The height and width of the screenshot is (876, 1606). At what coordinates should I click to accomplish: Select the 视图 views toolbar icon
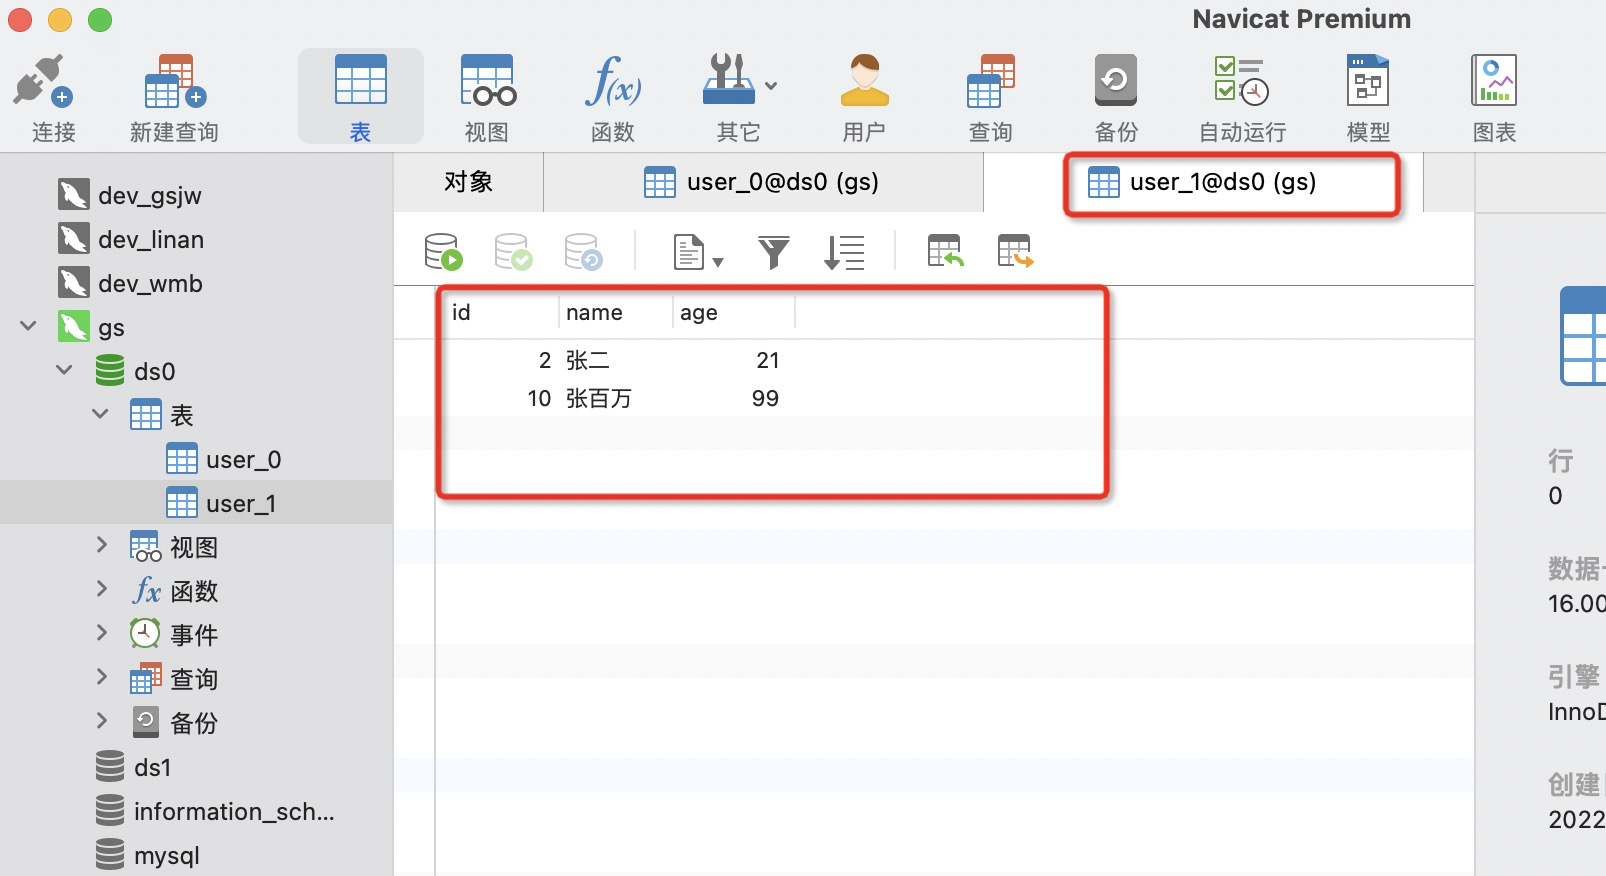[487, 81]
